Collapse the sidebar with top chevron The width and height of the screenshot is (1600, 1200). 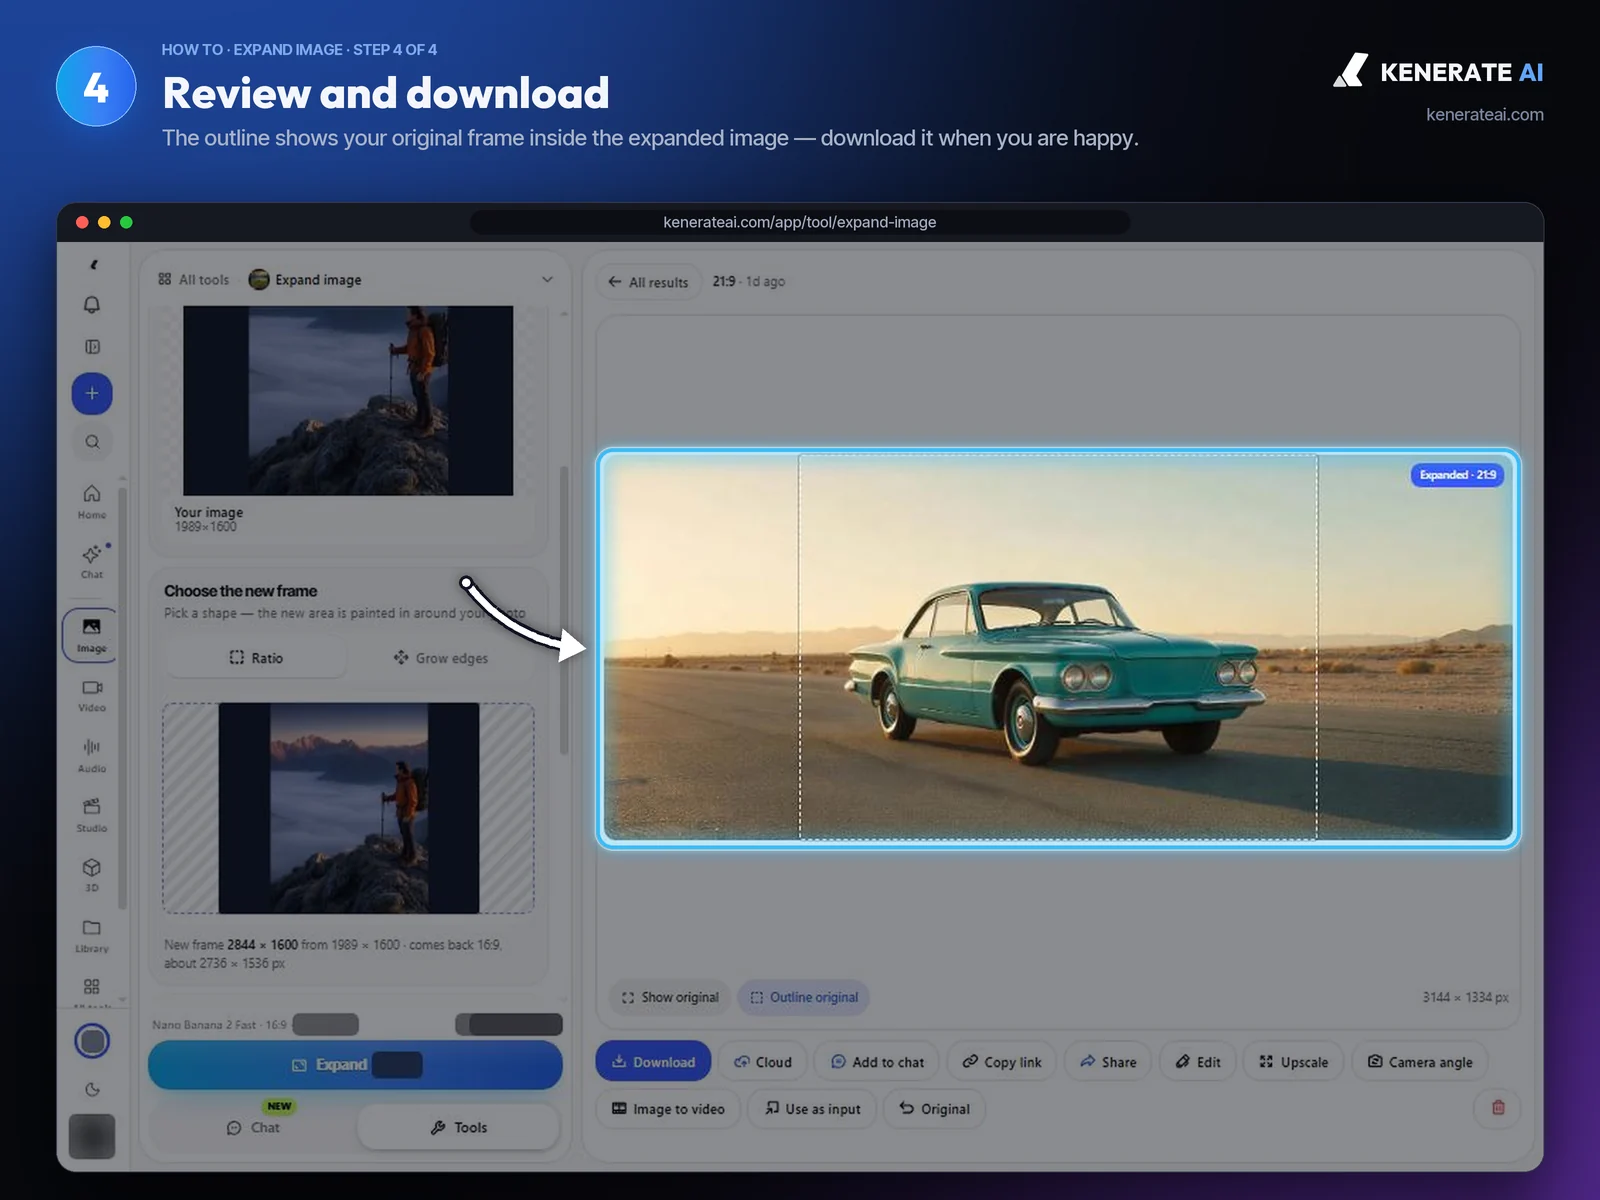(x=93, y=265)
